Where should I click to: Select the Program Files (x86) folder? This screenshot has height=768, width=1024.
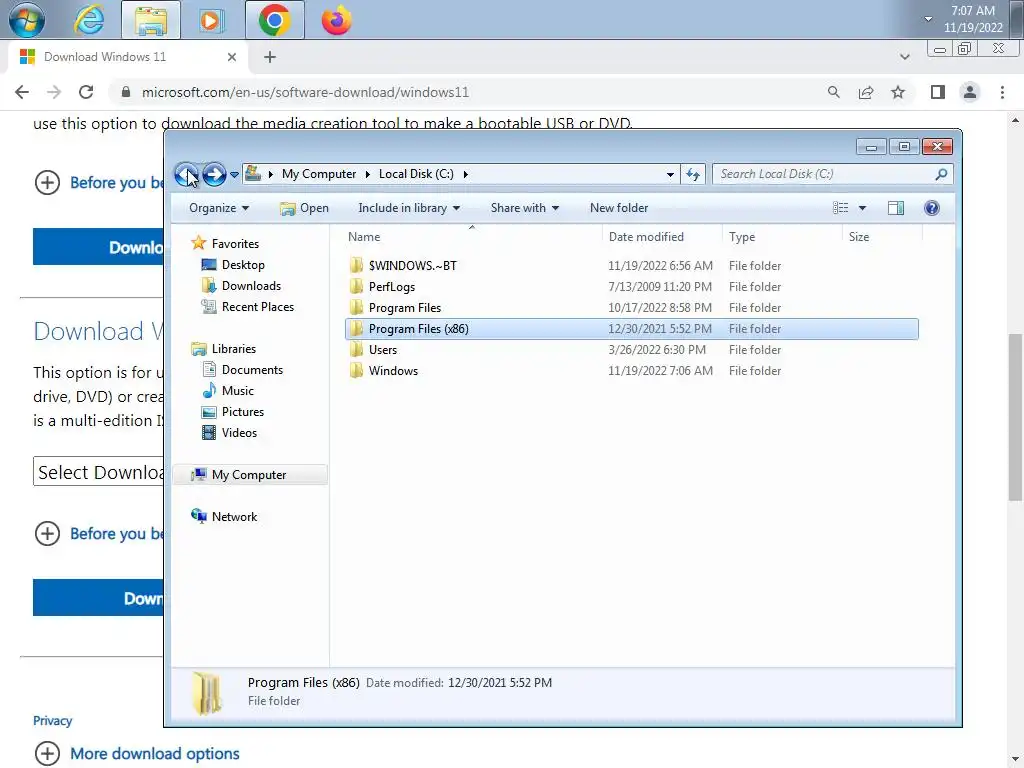(x=632, y=328)
